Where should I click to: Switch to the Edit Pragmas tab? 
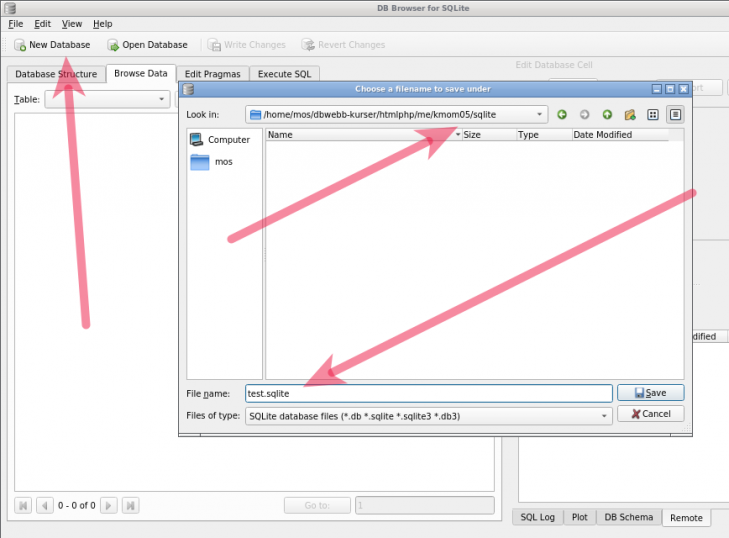pyautogui.click(x=212, y=74)
